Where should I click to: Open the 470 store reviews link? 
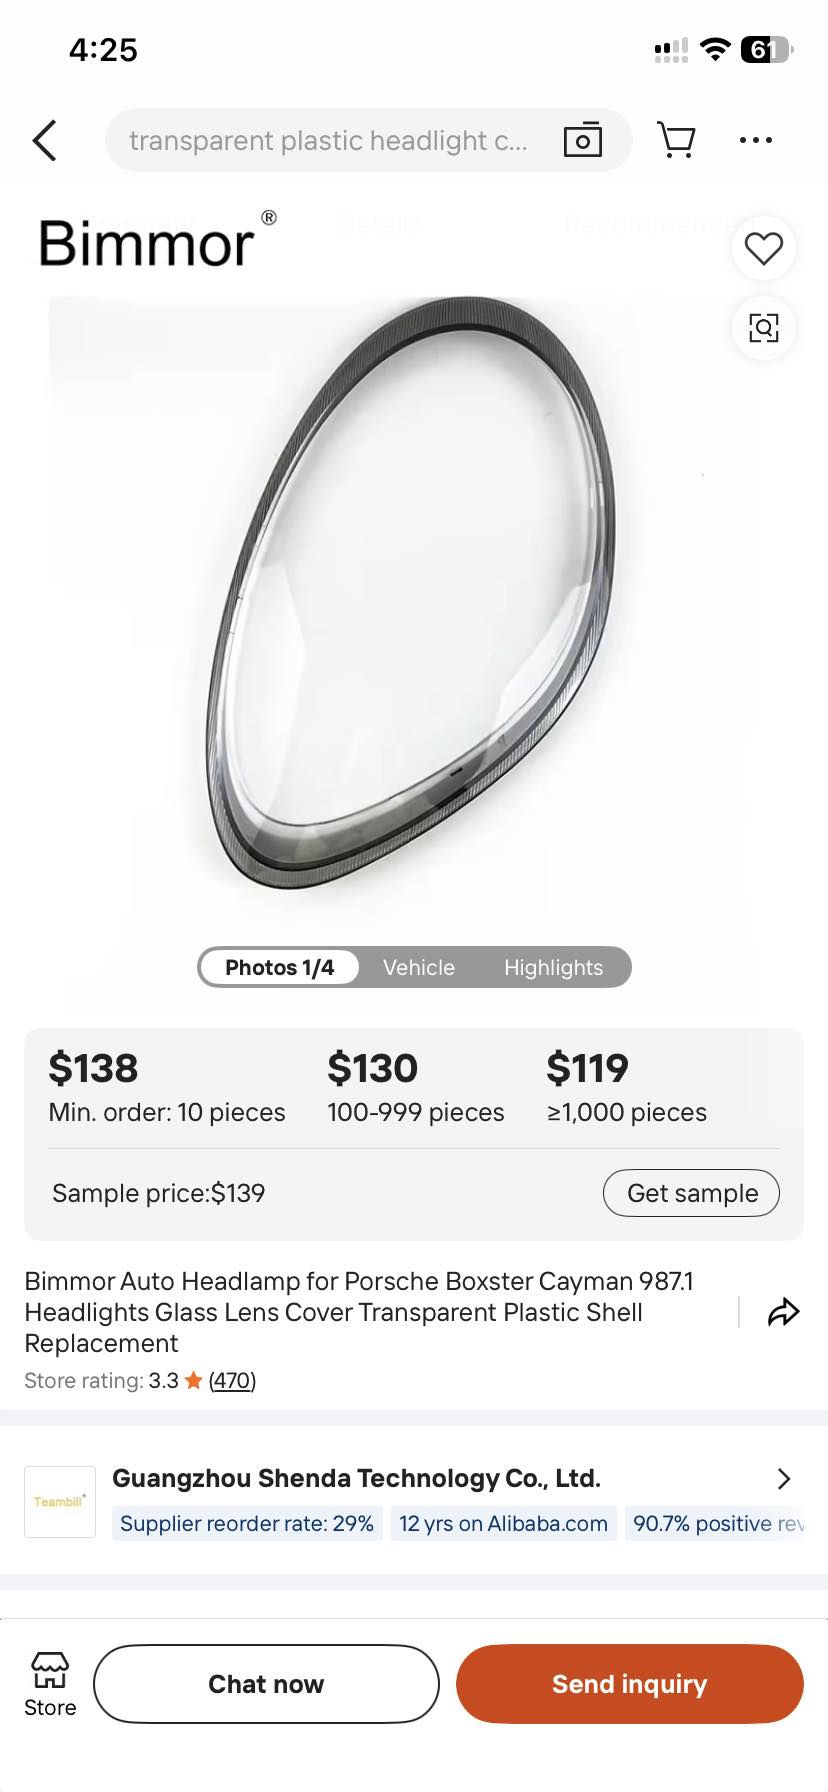232,1381
